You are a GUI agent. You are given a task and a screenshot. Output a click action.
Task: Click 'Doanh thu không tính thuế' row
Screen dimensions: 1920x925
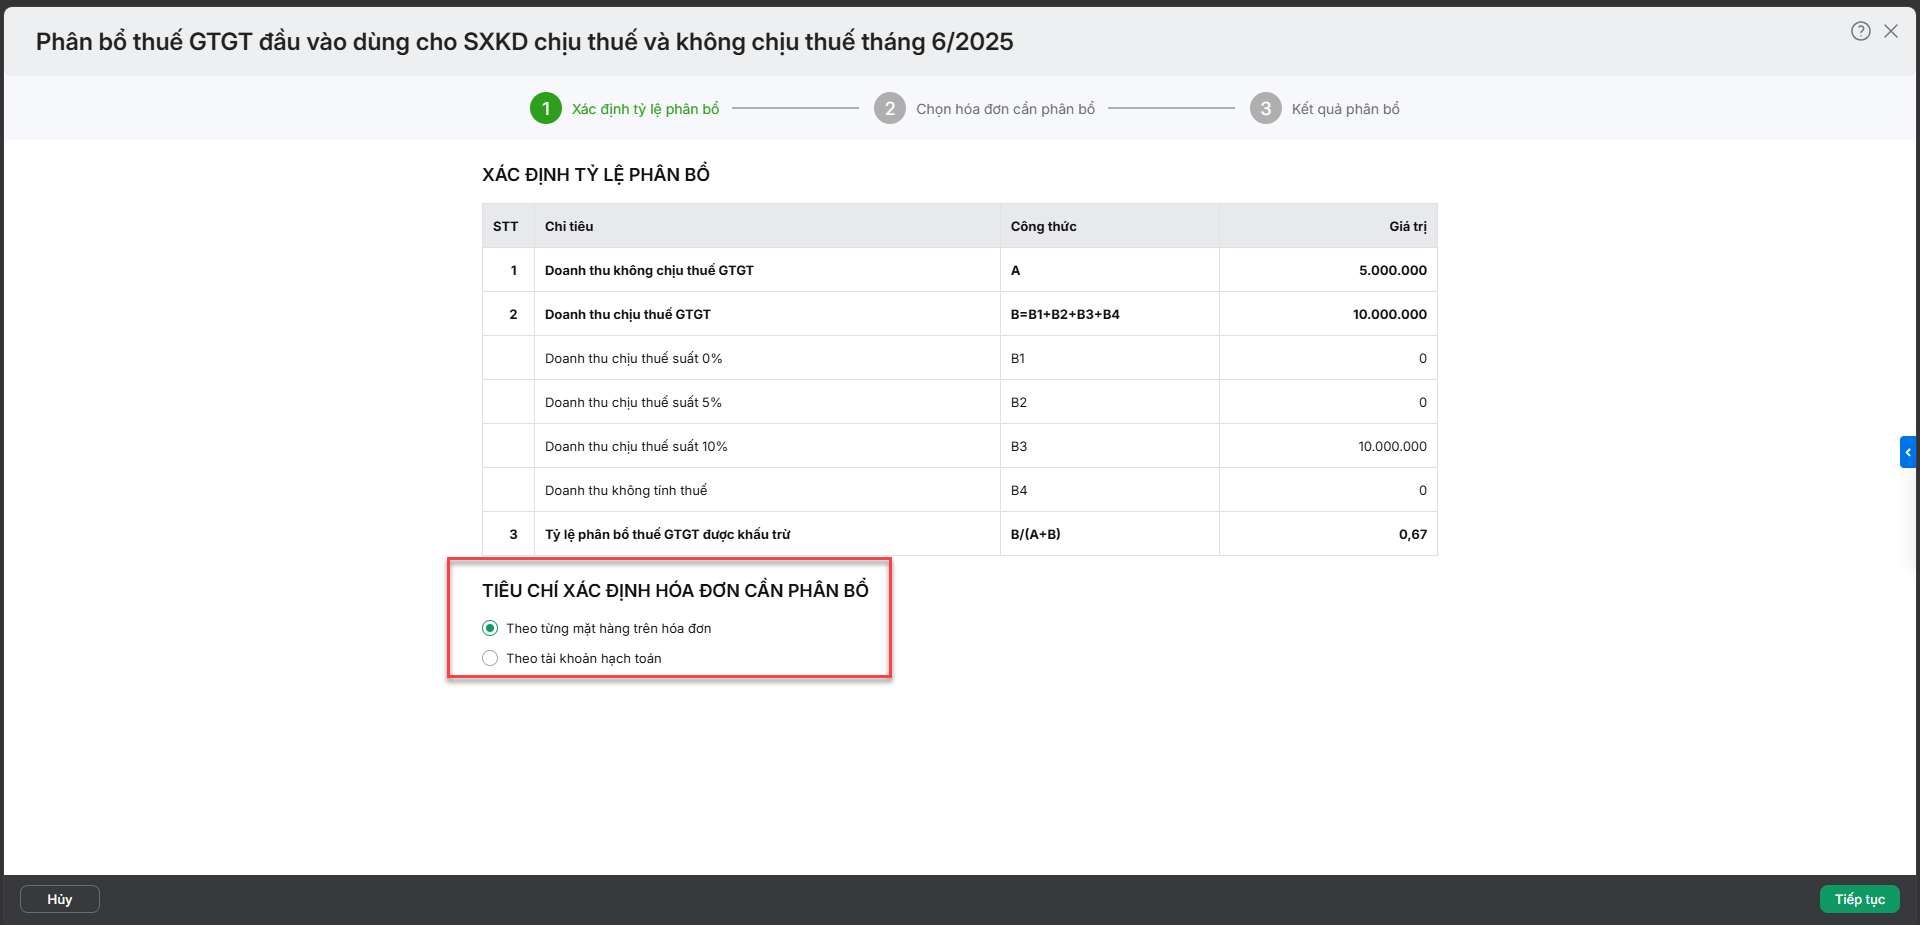tap(960, 490)
